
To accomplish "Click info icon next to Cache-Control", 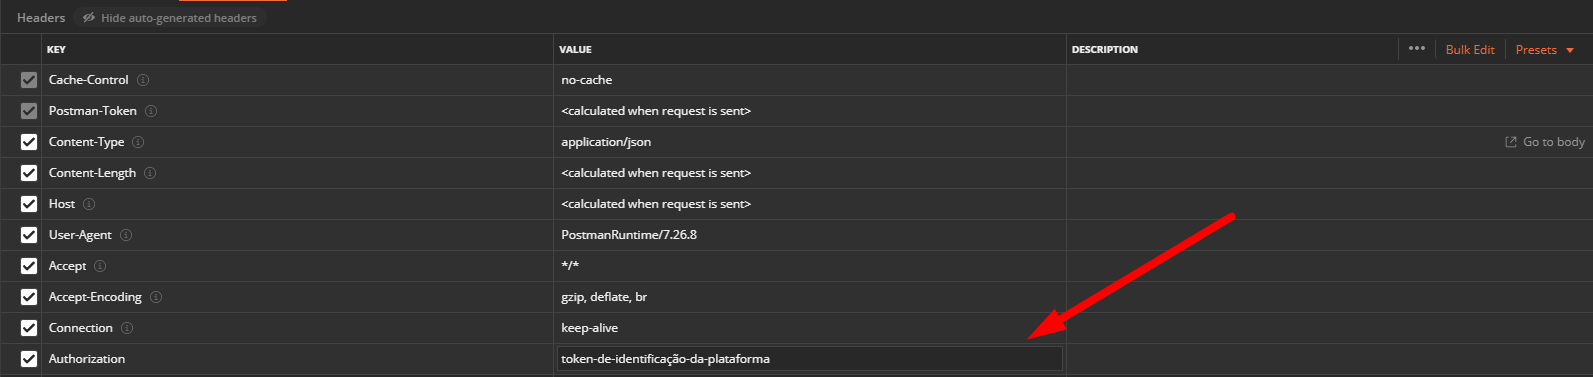I will pyautogui.click(x=143, y=80).
